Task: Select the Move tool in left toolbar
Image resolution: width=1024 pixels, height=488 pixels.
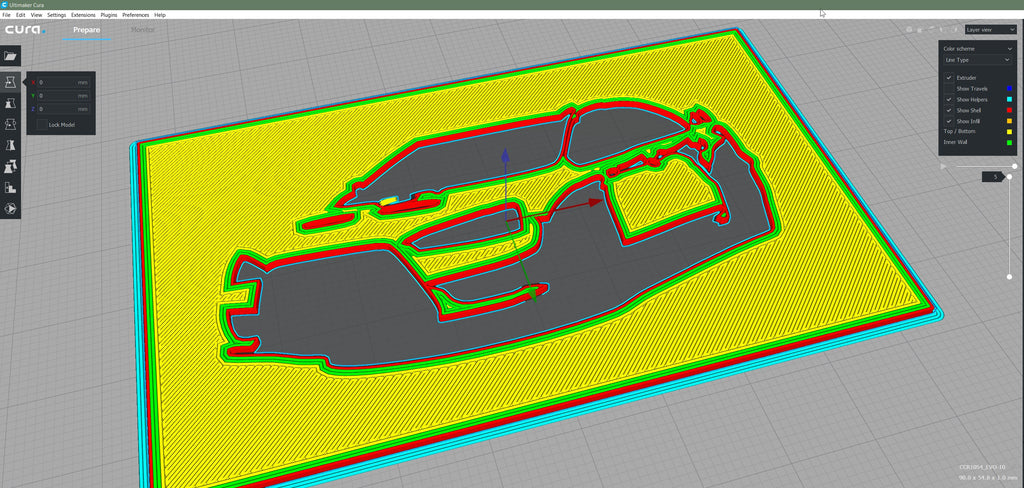Action: click(x=10, y=82)
